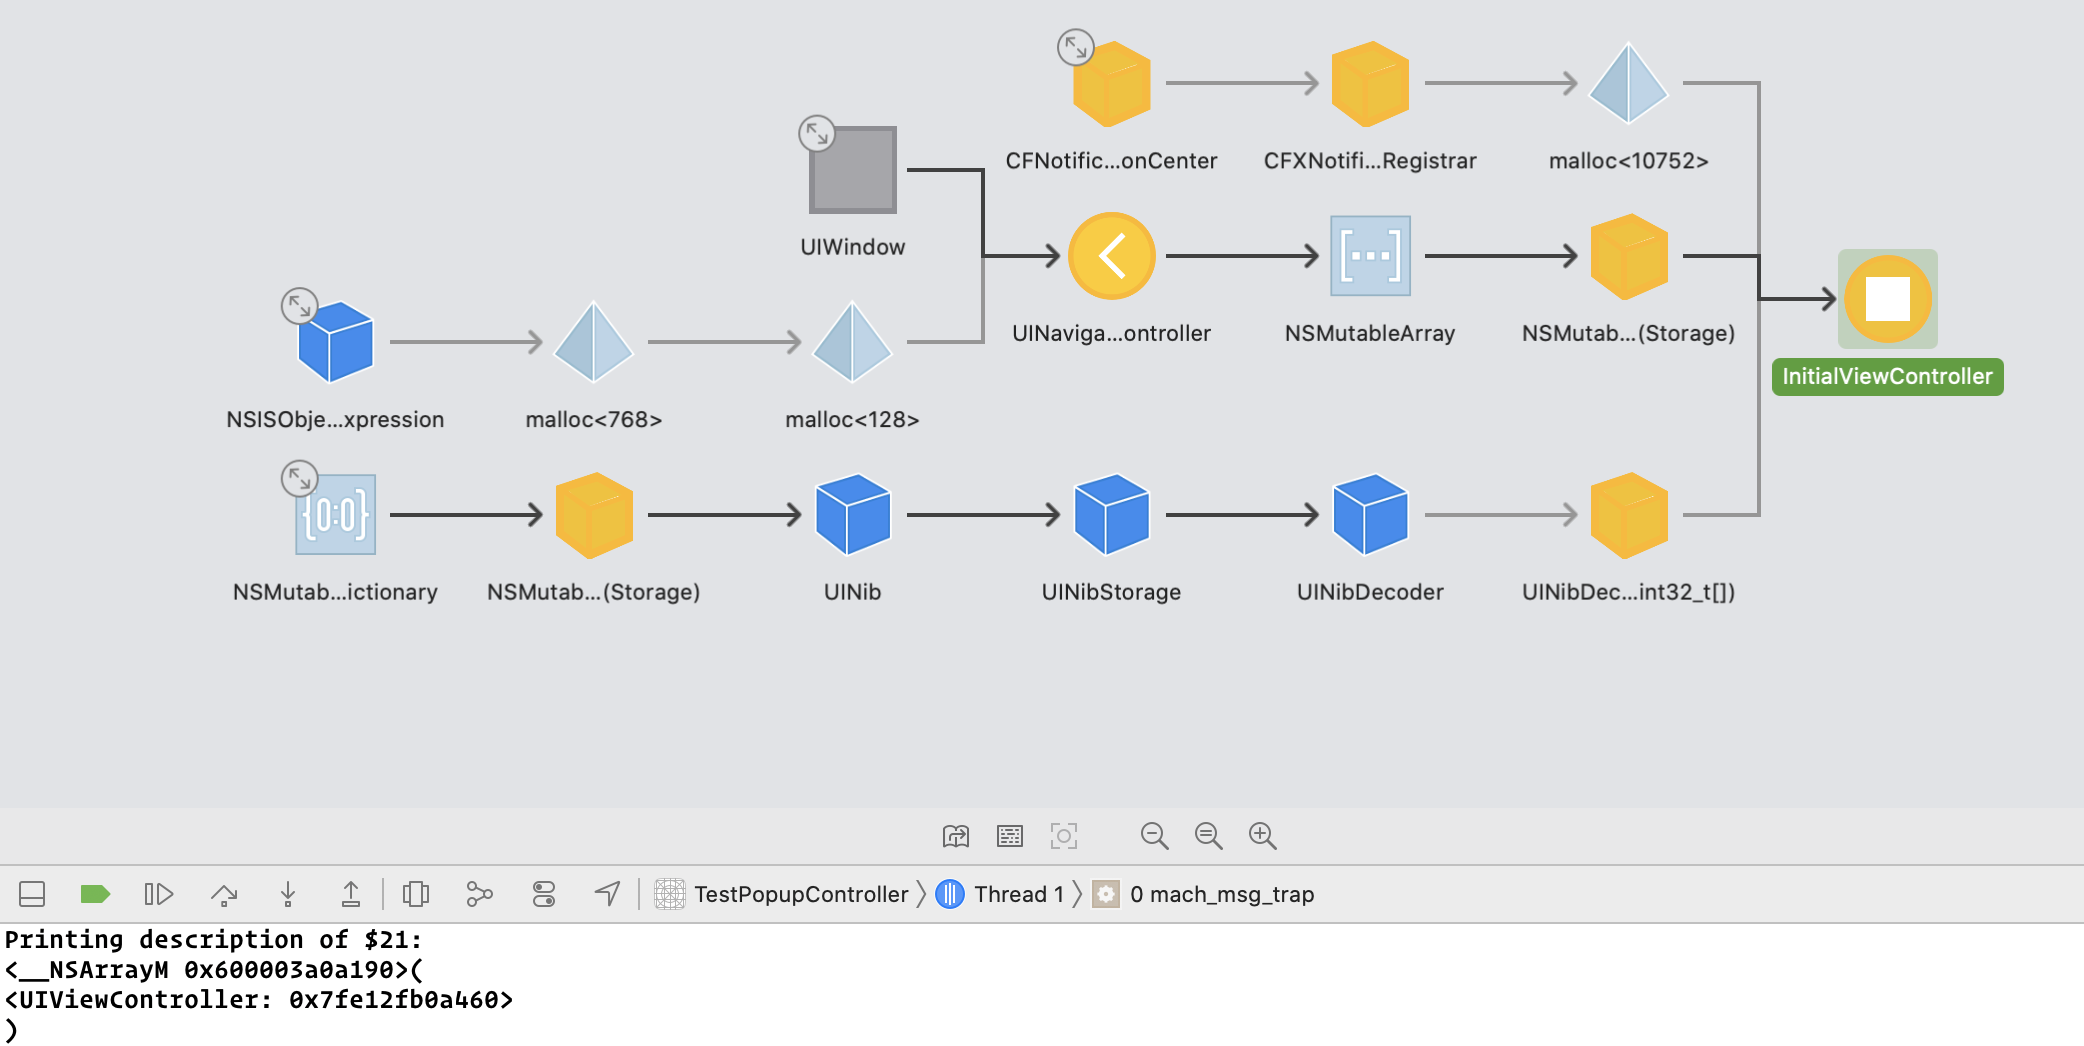Select the CFXNotifi...Registrar node
Screen dimensions: 2084x1046
(x=1370, y=84)
